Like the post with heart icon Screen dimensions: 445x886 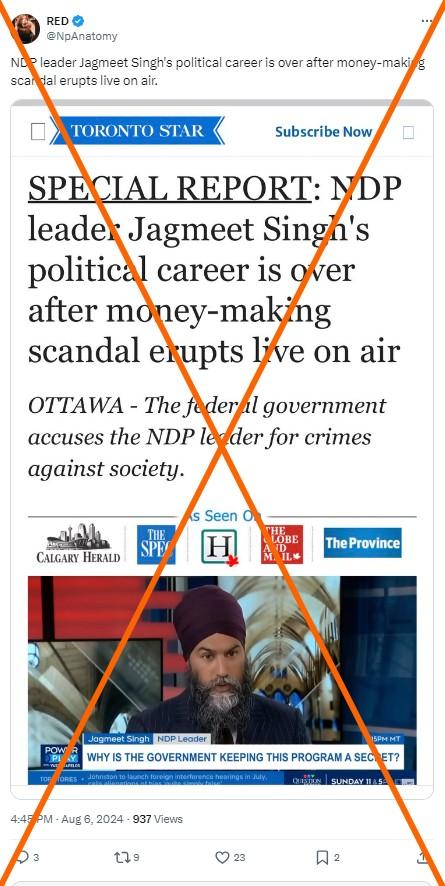click(x=222, y=857)
